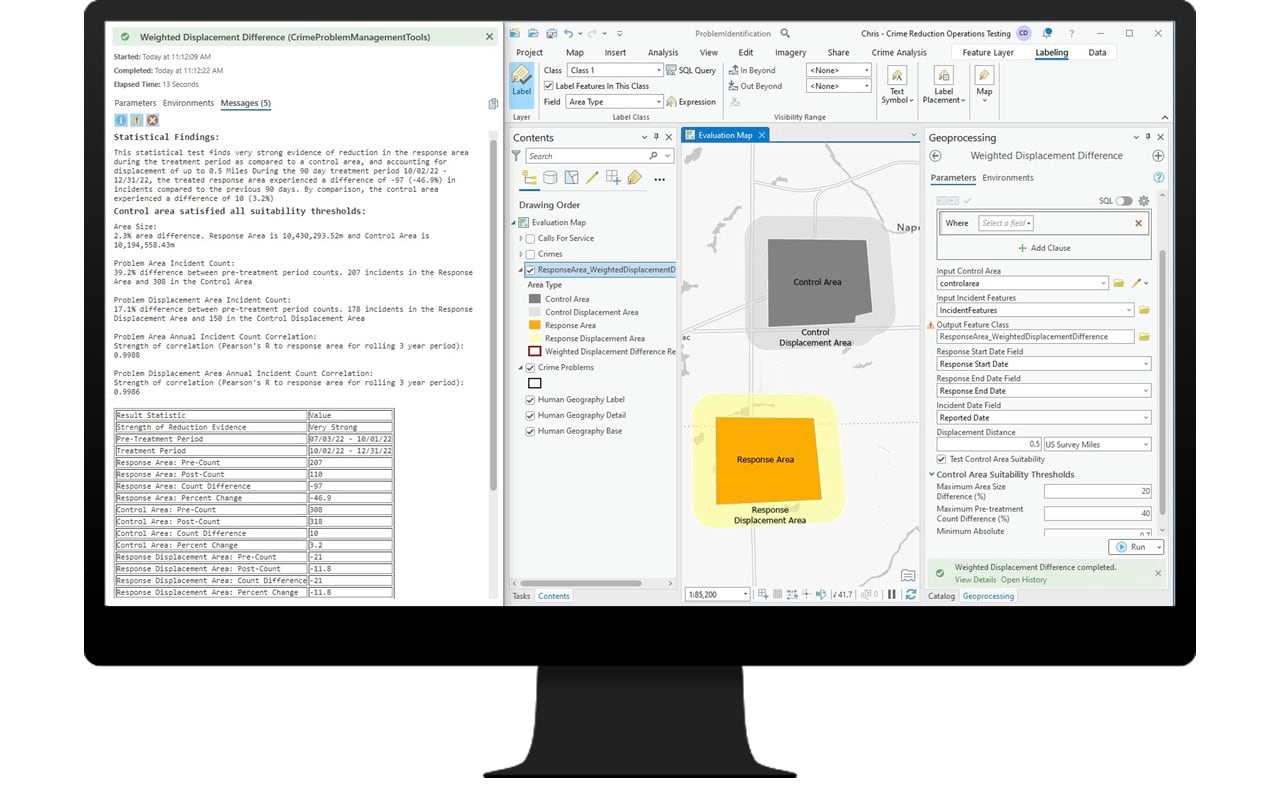Open the project search magnifier in title bar

[785, 33]
